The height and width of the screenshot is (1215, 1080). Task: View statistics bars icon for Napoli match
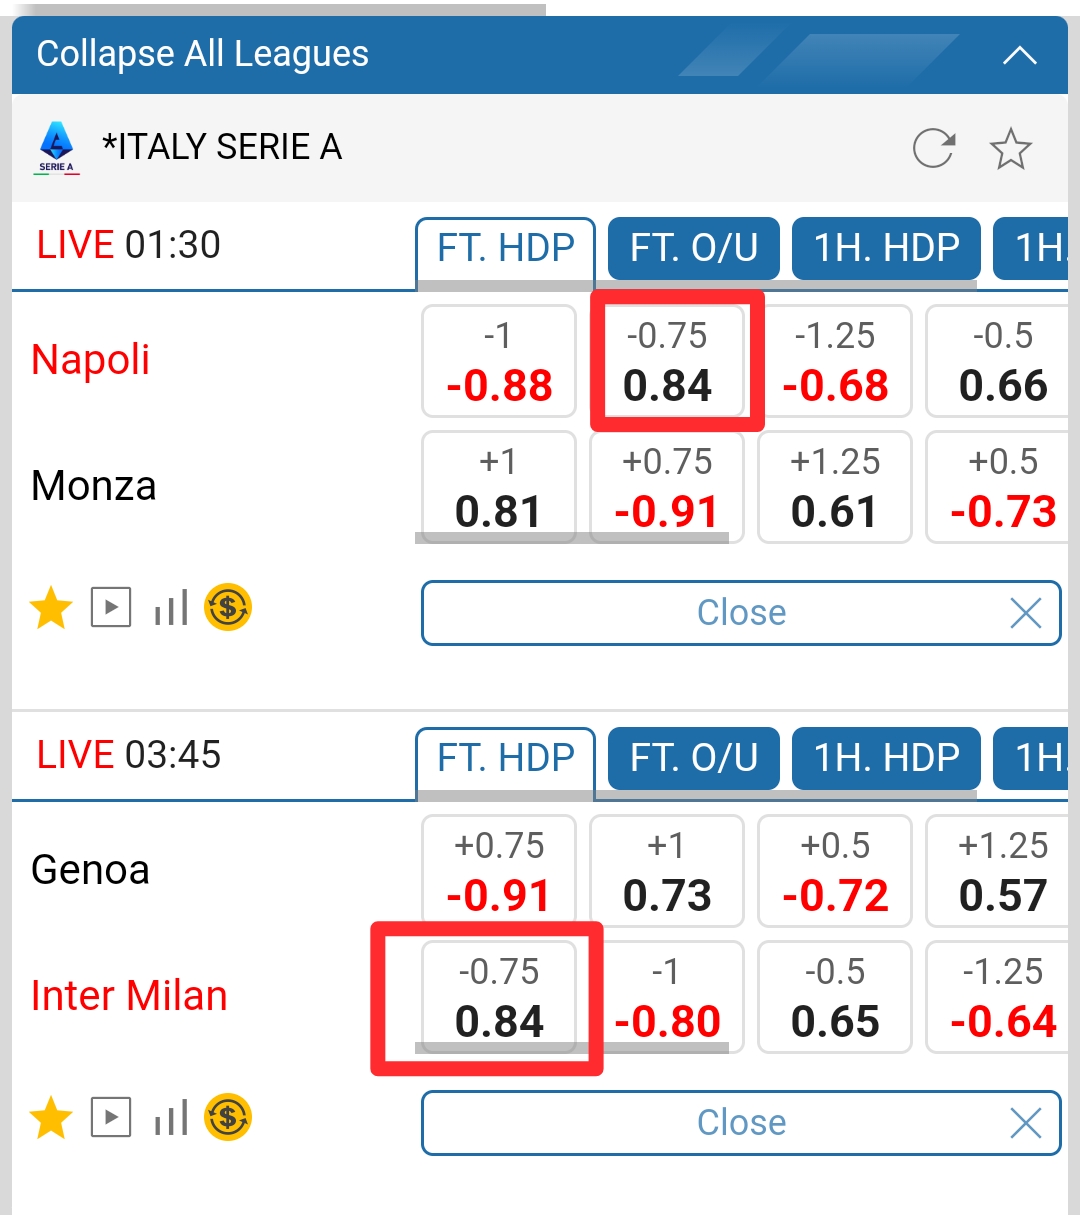[x=171, y=608]
